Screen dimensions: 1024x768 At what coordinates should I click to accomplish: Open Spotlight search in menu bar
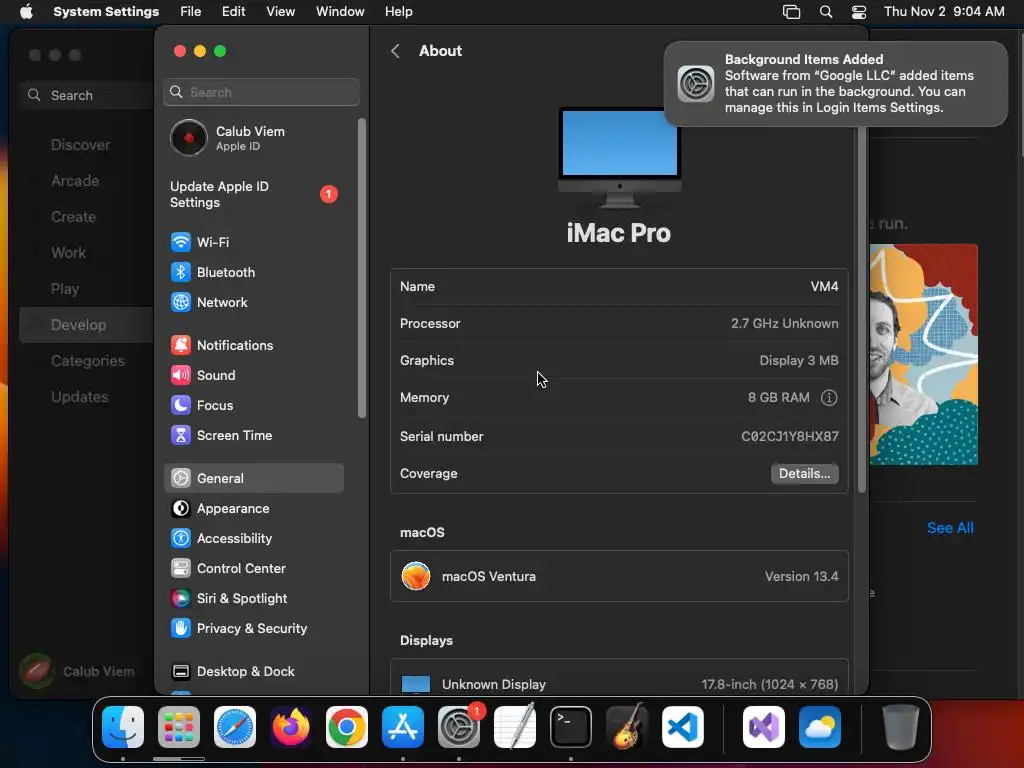coord(826,12)
